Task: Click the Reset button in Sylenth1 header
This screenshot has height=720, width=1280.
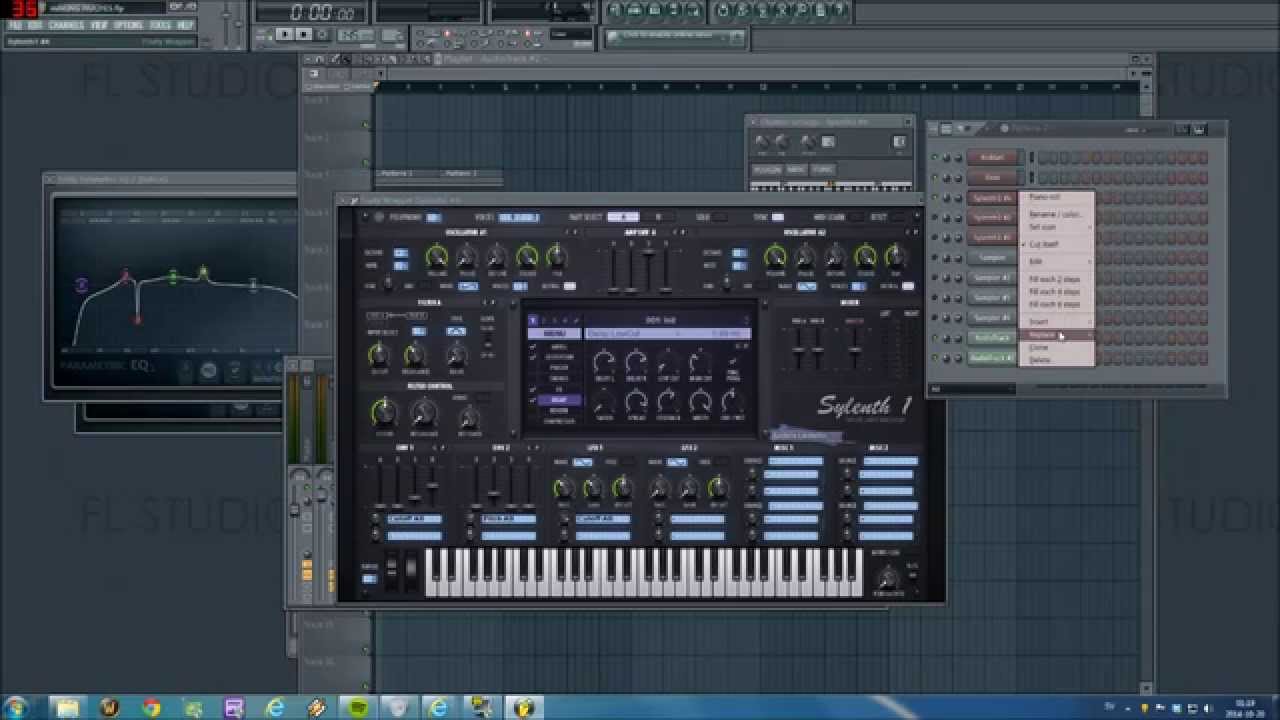Action: 898,217
